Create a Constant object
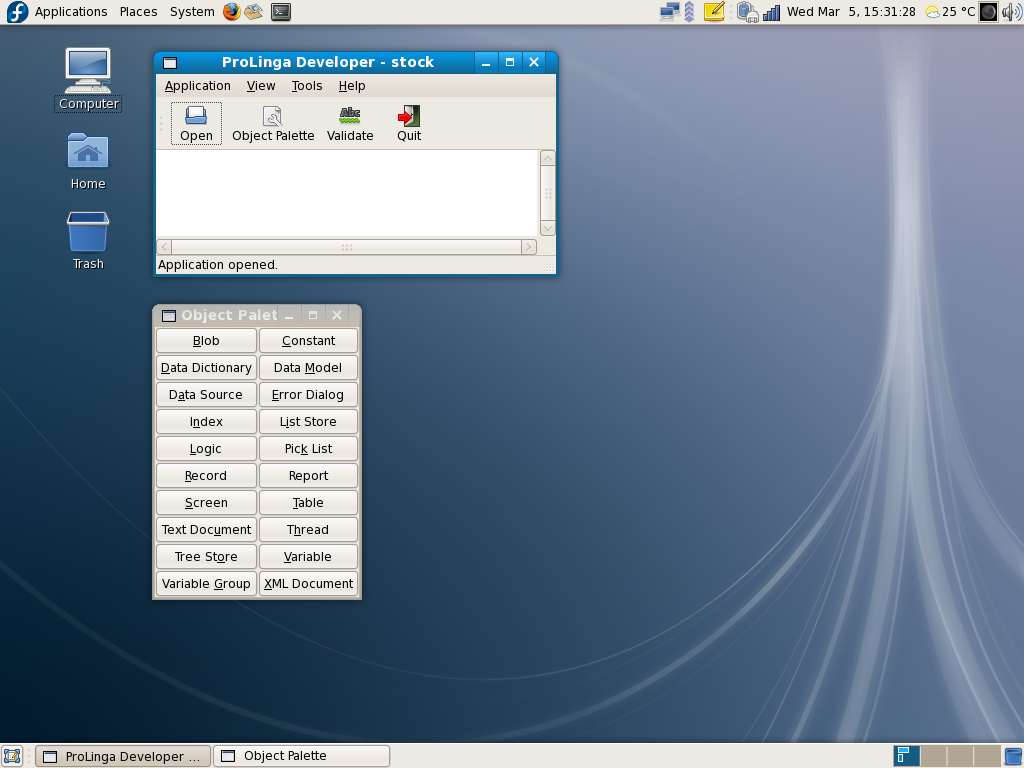 tap(308, 341)
